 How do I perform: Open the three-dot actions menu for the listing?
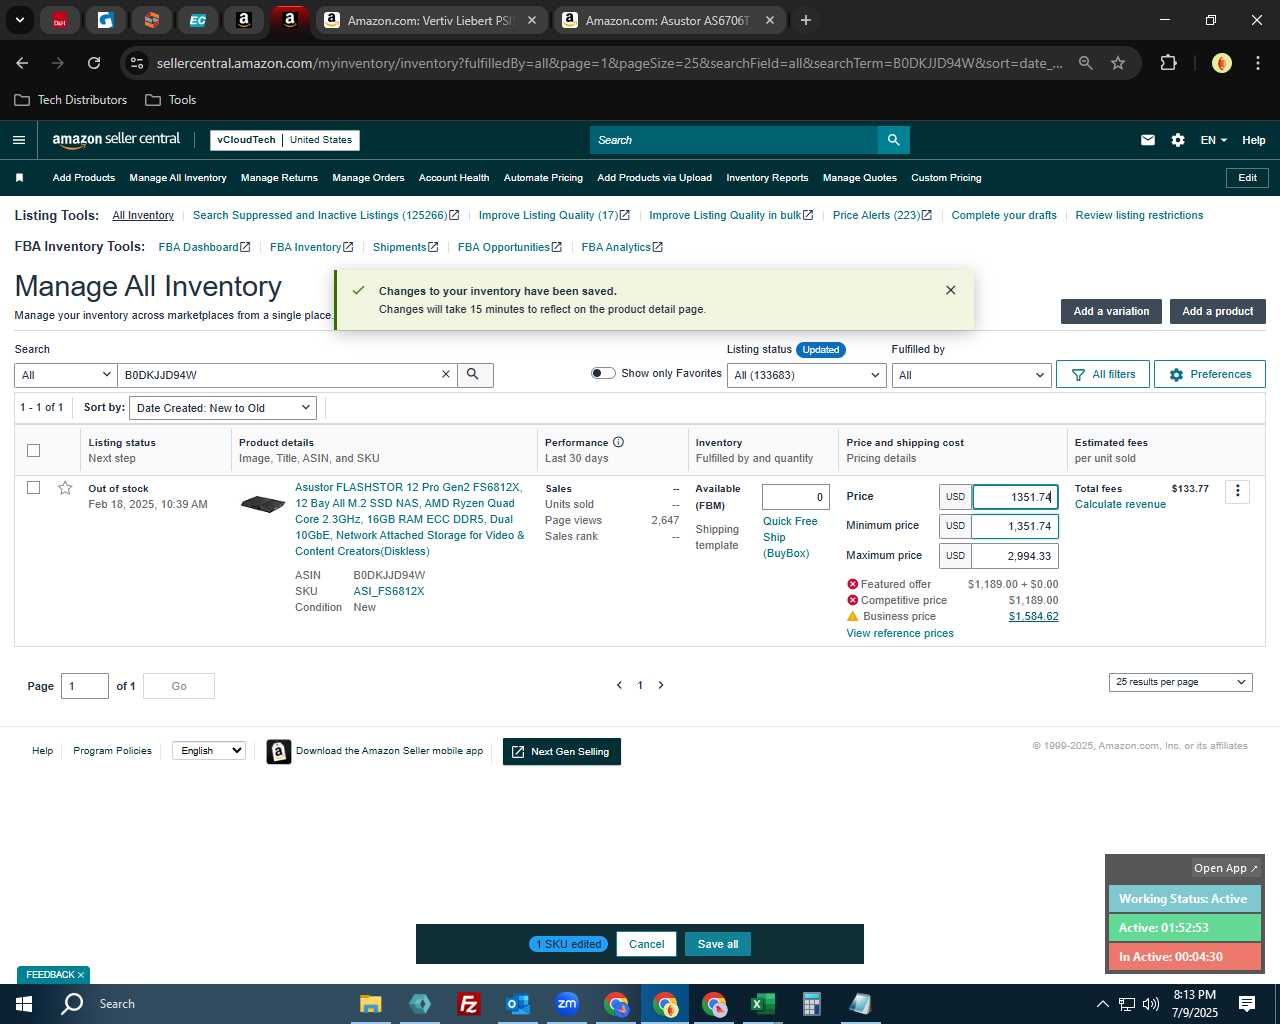click(x=1237, y=491)
